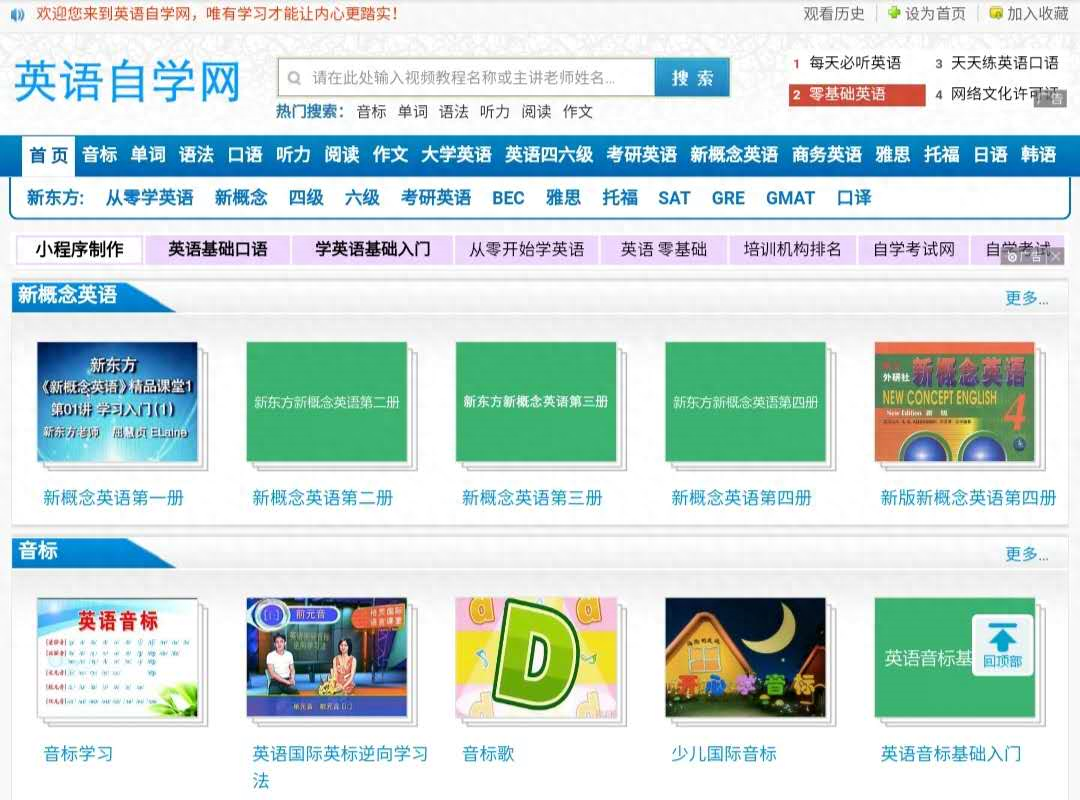The height and width of the screenshot is (800, 1080).
Task: Open 观看历史 viewing history
Action: (833, 14)
